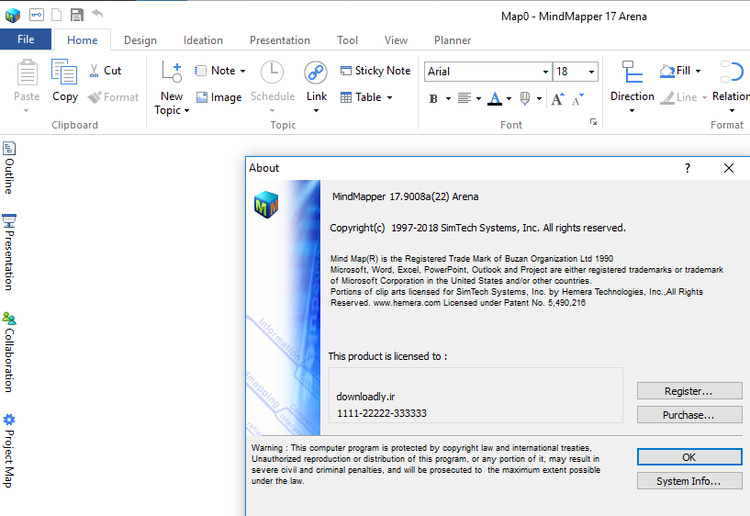The height and width of the screenshot is (516, 750).
Task: Open the Ideation tab
Action: pos(203,40)
